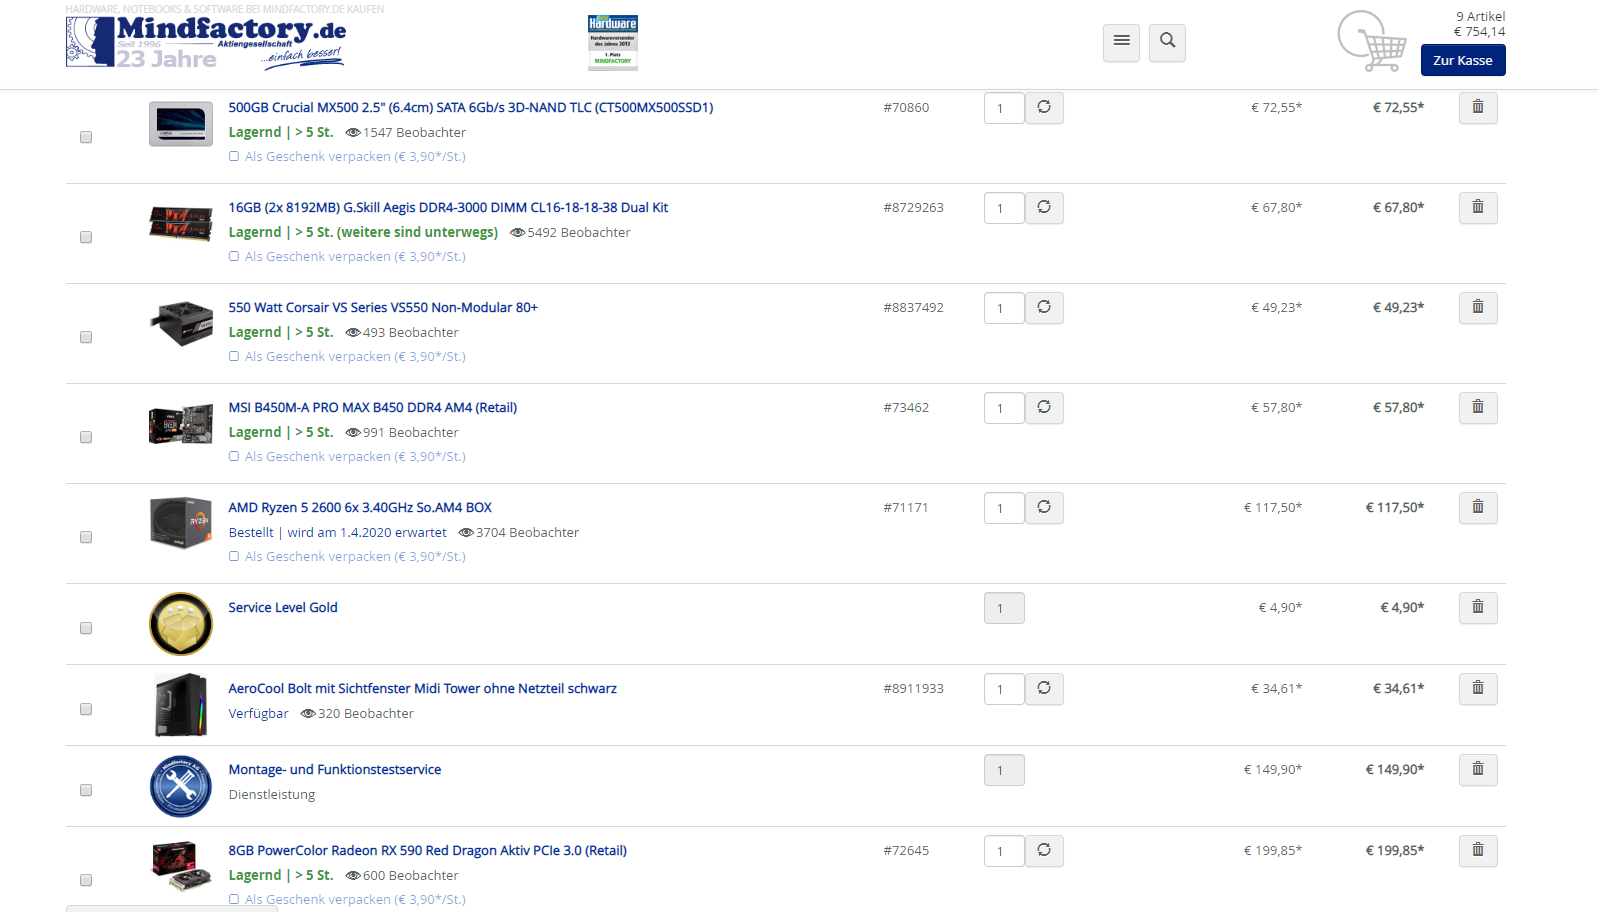Go to Mindfactory.de home via logo
The image size is (1598, 912).
(206, 42)
